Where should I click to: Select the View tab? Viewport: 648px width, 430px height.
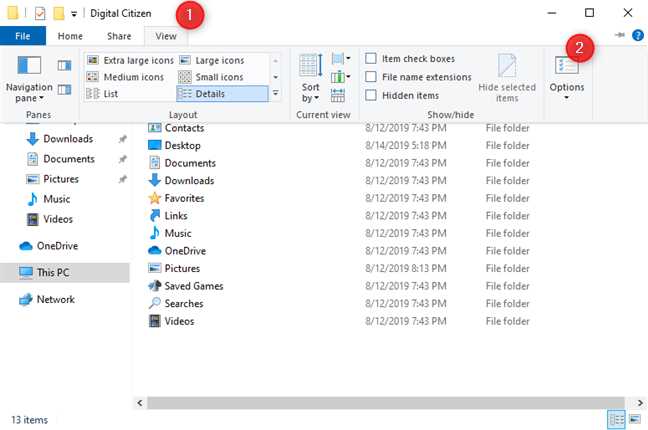point(166,36)
